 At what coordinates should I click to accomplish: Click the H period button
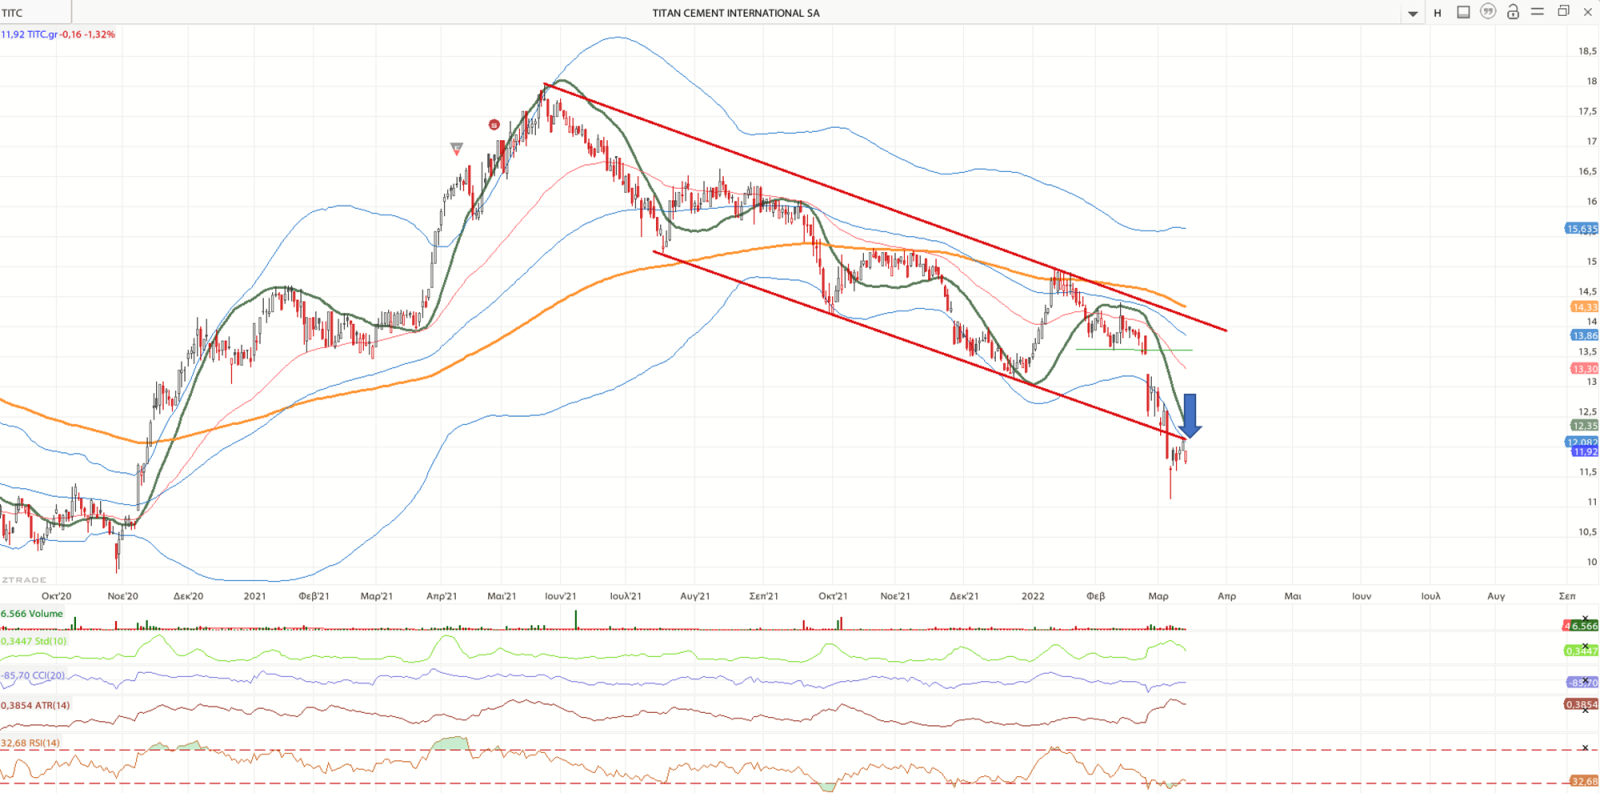pyautogui.click(x=1438, y=13)
